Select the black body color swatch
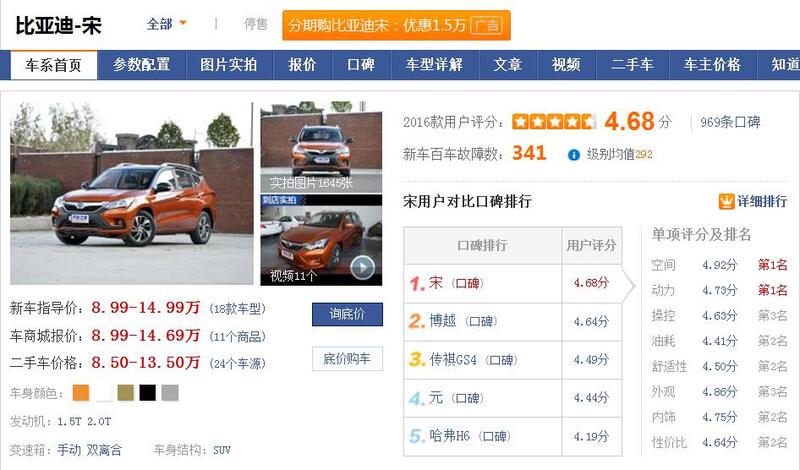 [147, 393]
